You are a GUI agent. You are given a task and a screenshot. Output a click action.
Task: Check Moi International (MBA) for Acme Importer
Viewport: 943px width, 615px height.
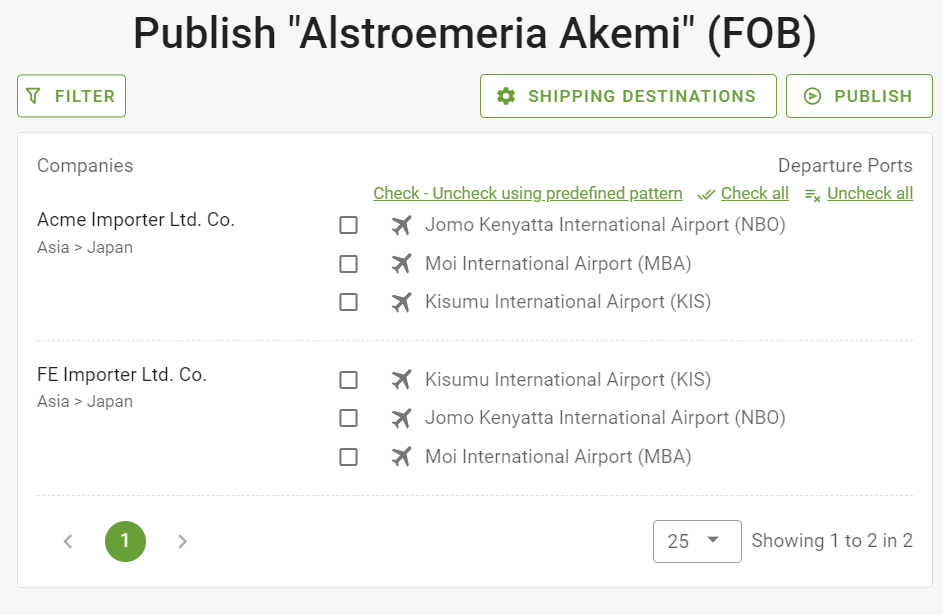(x=348, y=264)
